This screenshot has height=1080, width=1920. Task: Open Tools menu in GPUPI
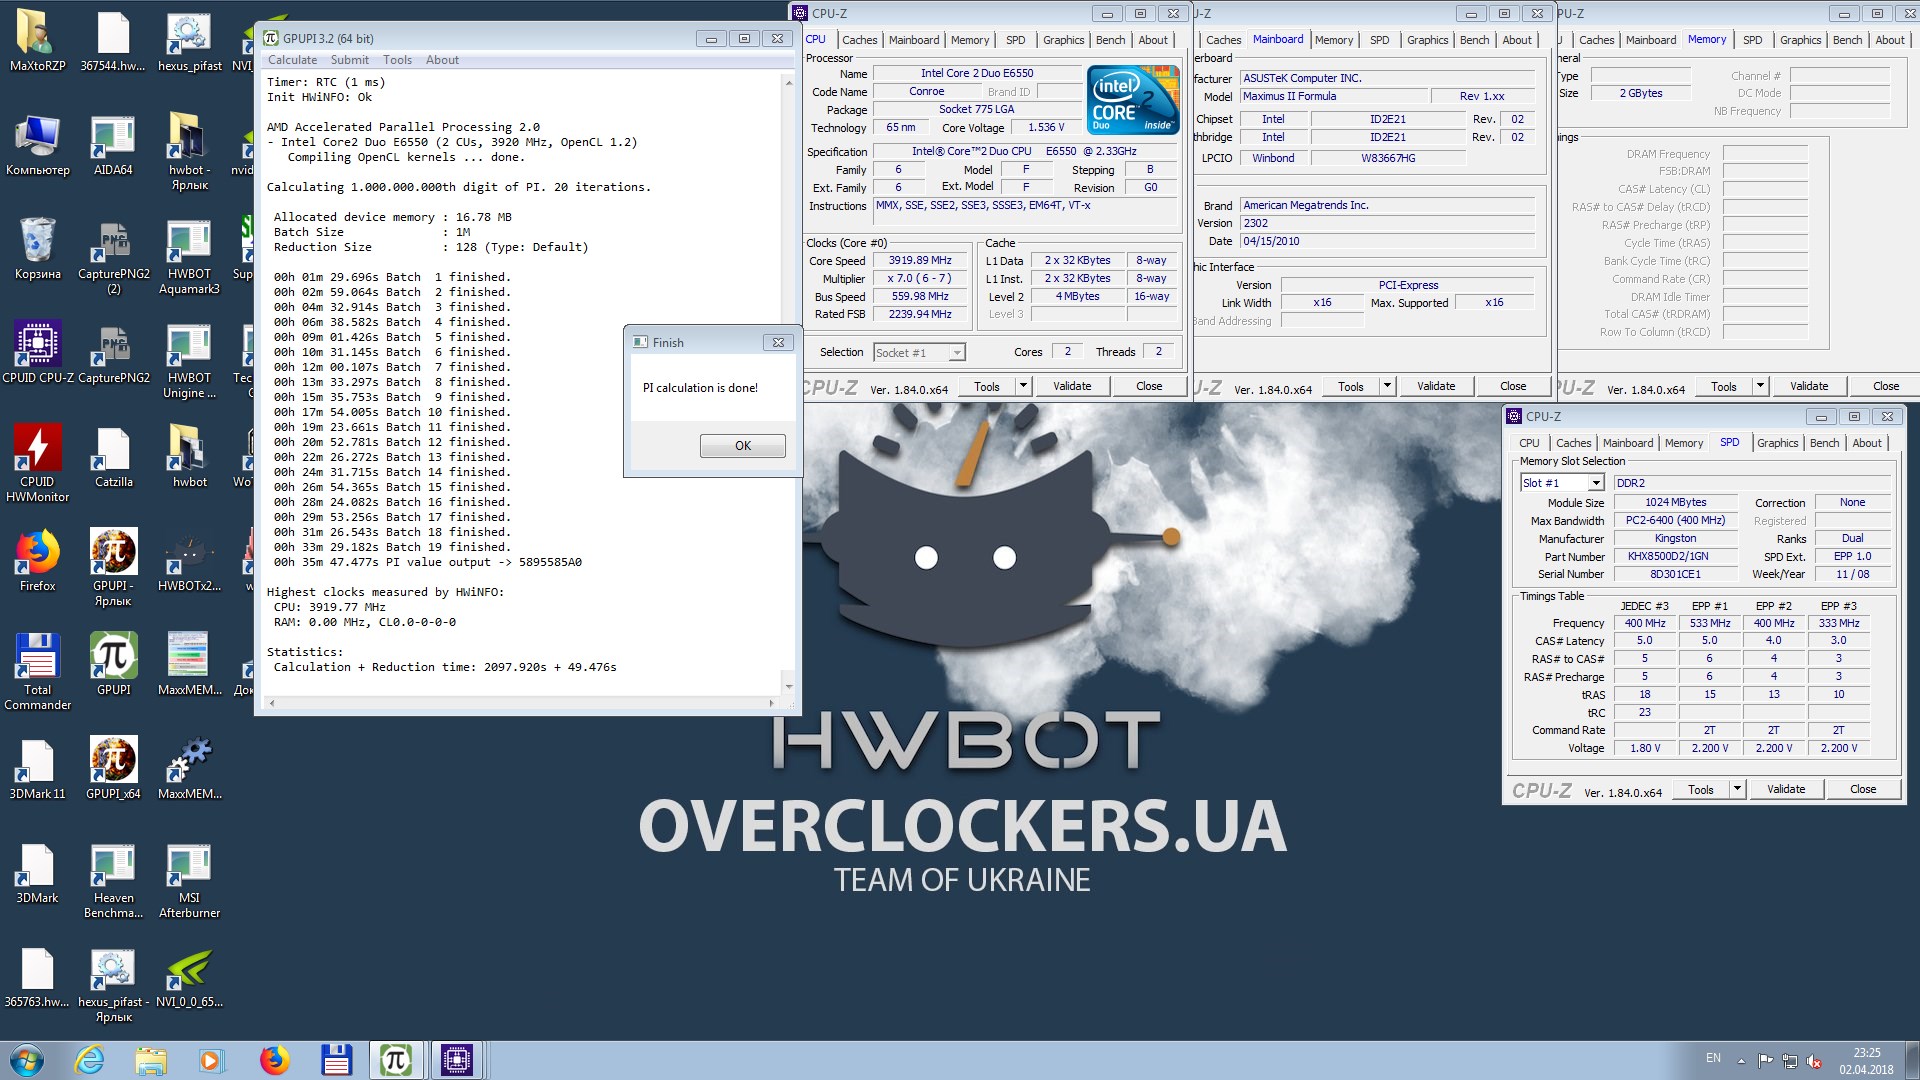397,60
